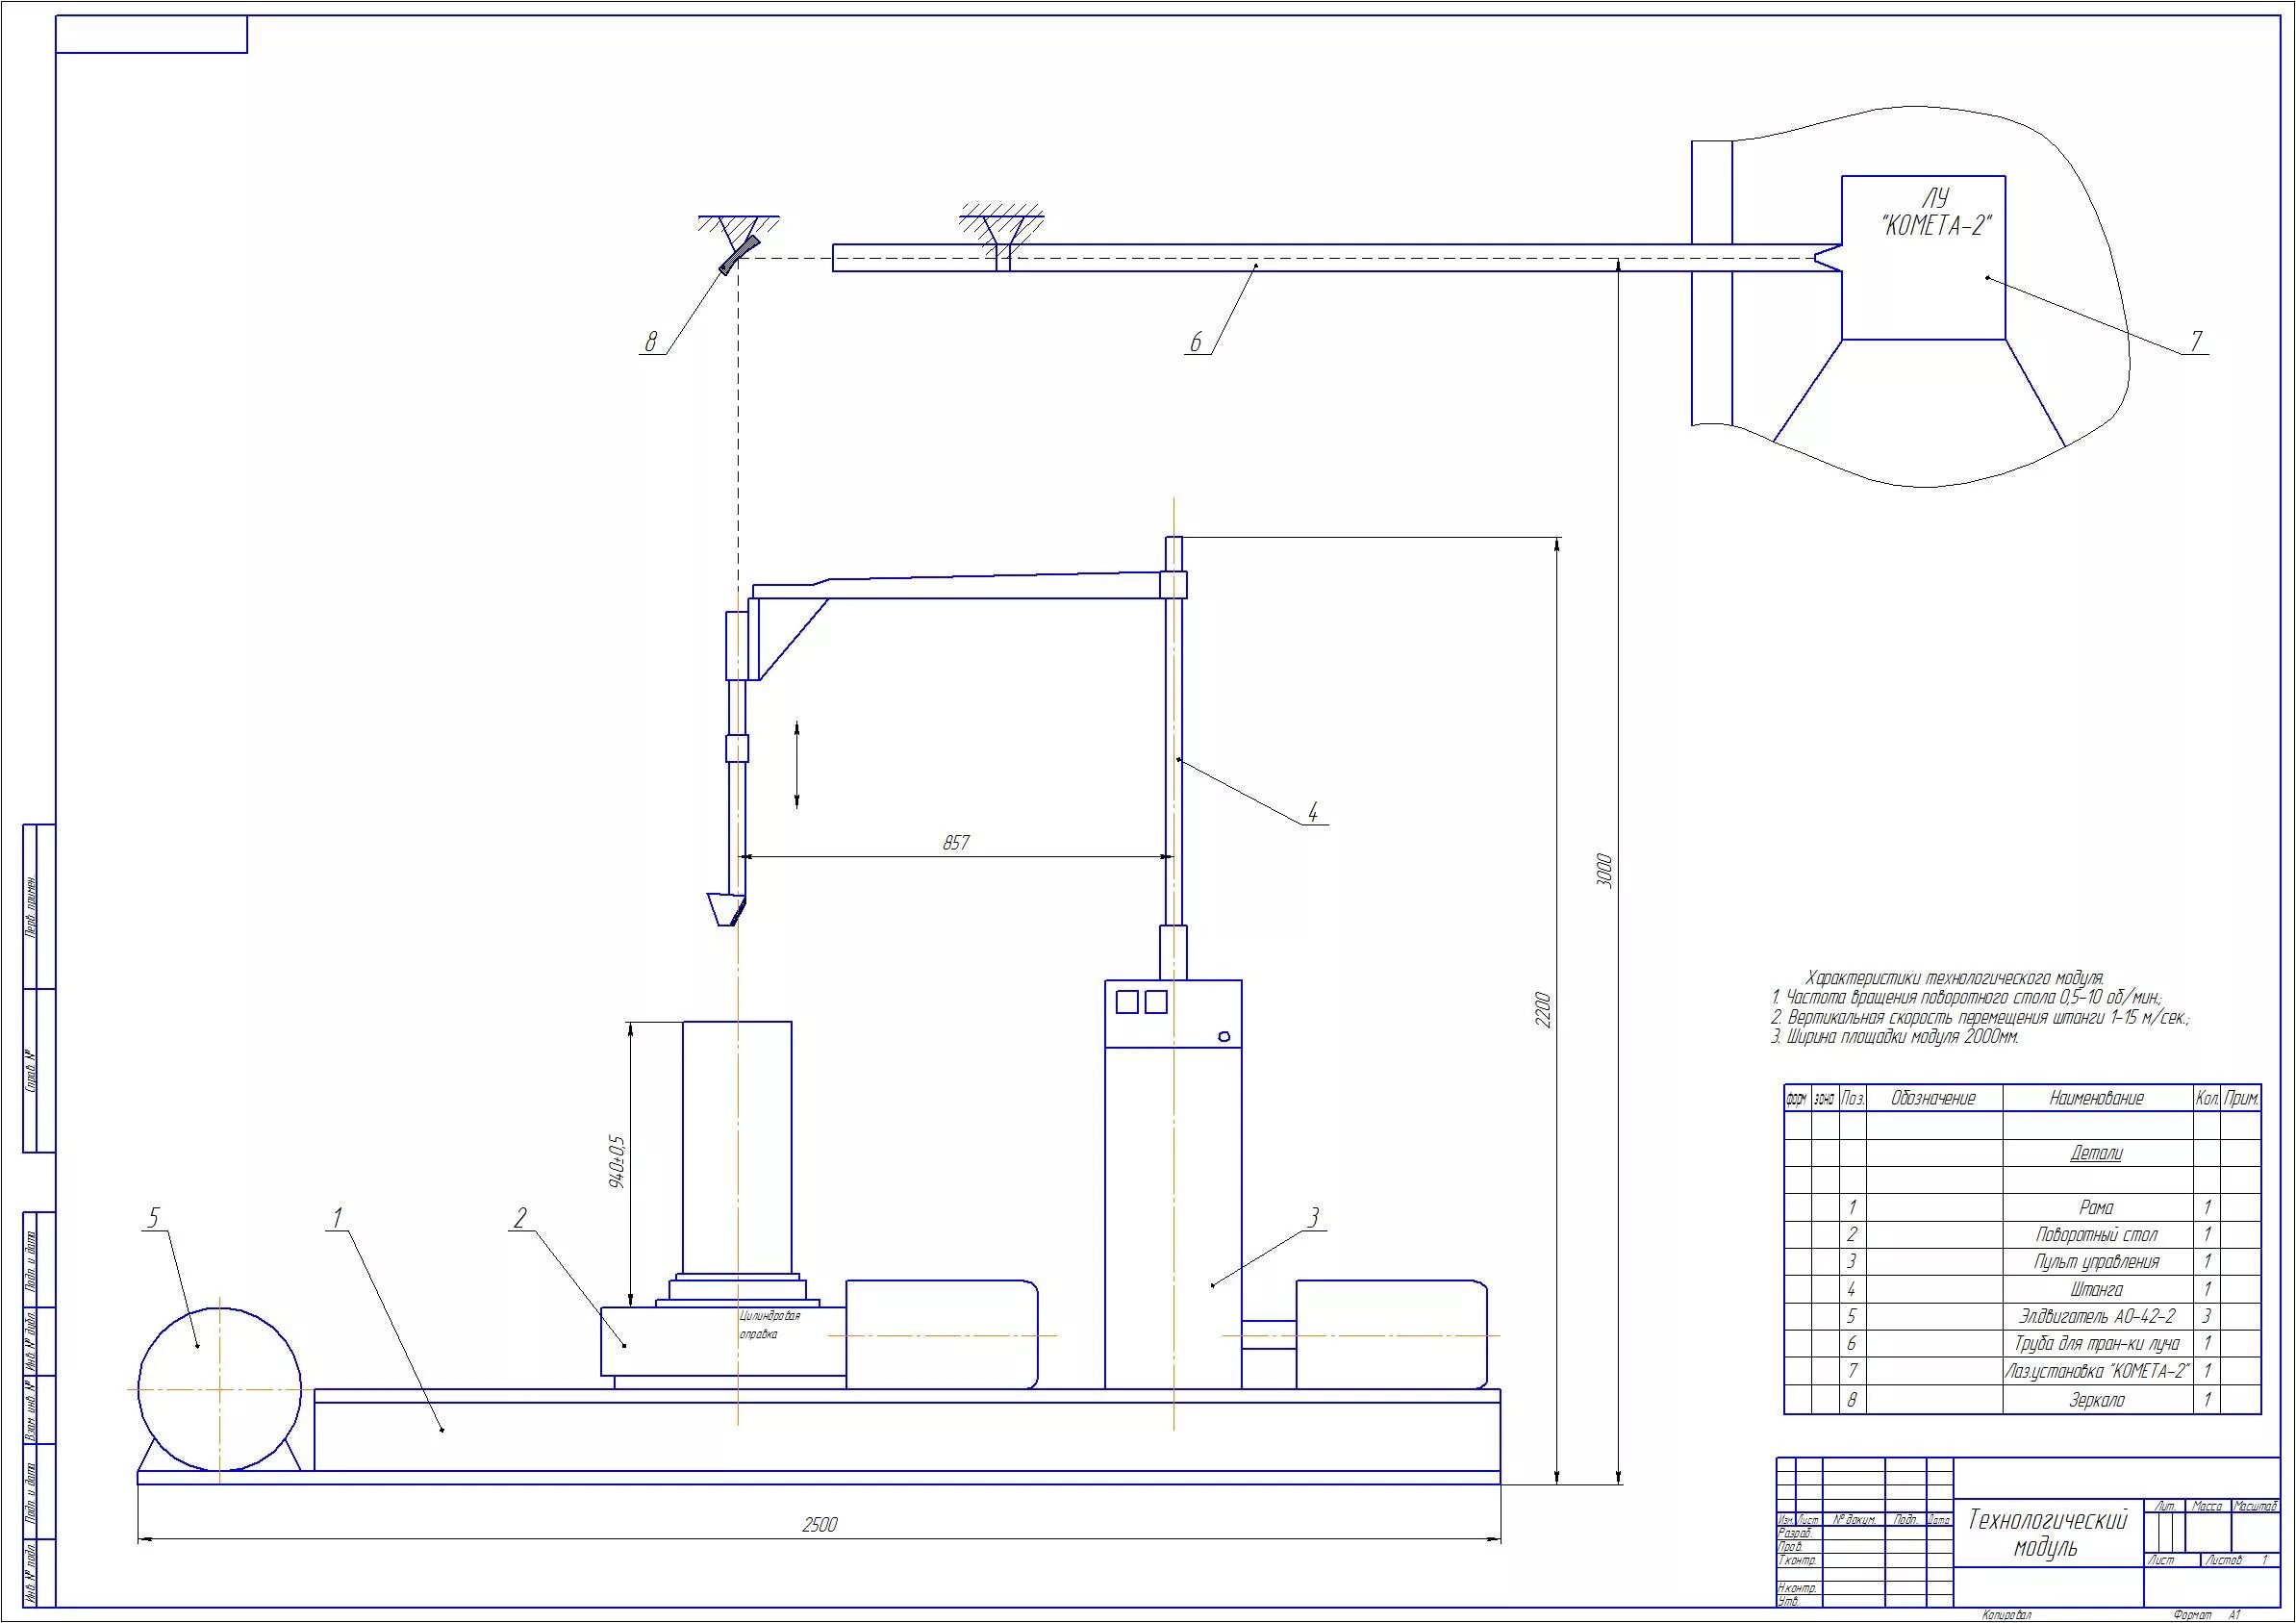Viewport: 2296px width, 1623px height.
Task: Click the 940±0,5 cylinder height dimension
Action: (x=616, y=1161)
